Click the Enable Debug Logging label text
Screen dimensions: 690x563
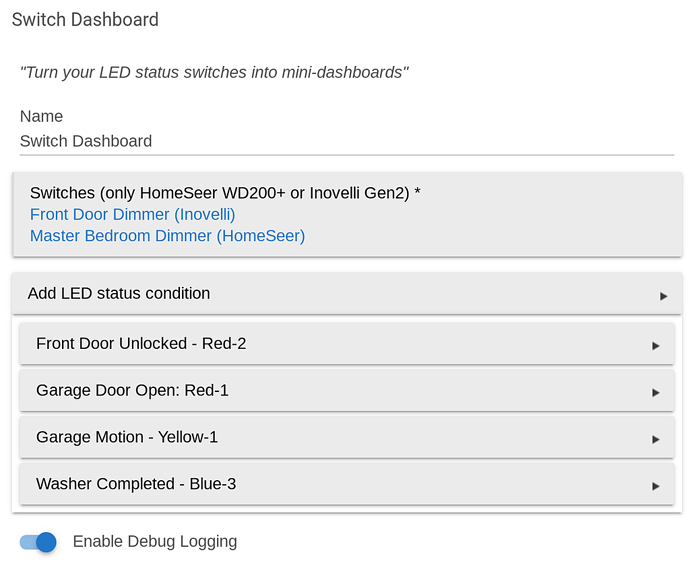155,542
